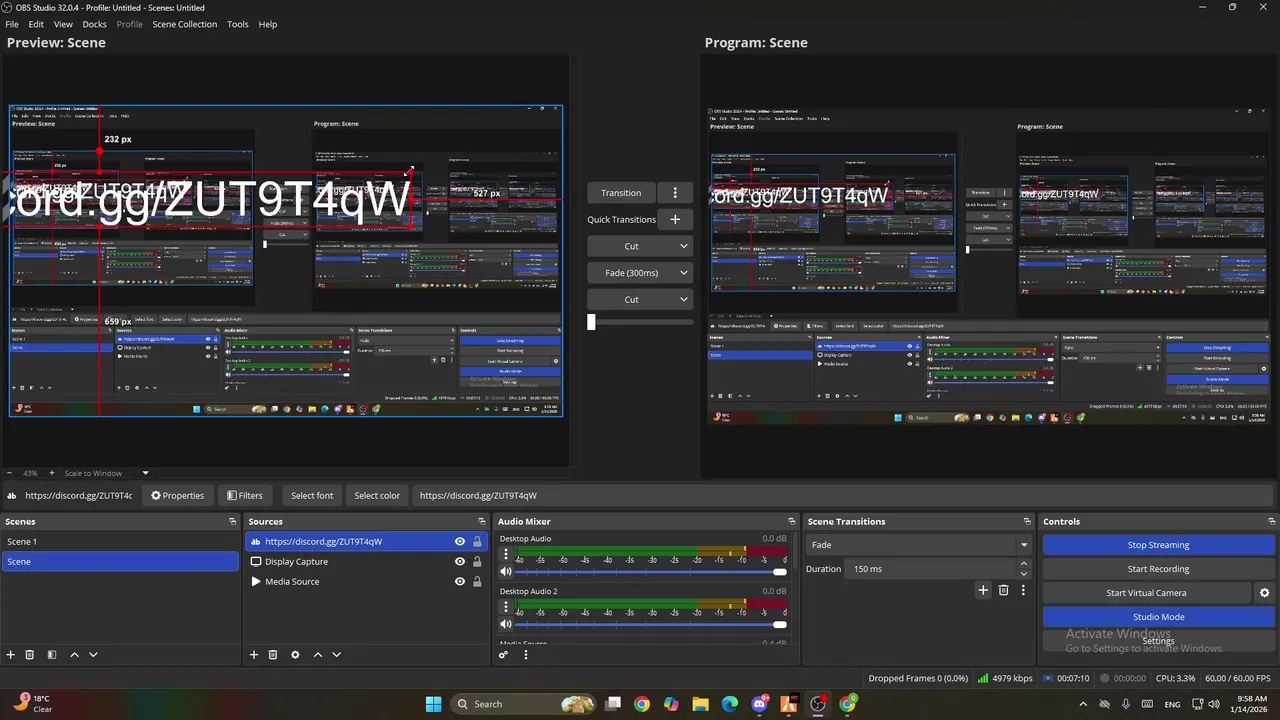Open Desktop Audio 2 three-dot options

coord(506,607)
